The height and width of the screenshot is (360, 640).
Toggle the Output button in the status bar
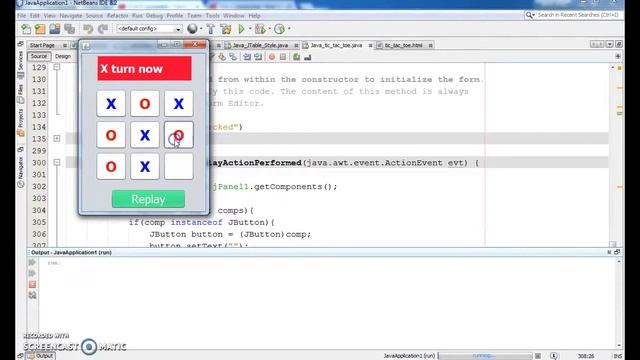(x=40, y=356)
